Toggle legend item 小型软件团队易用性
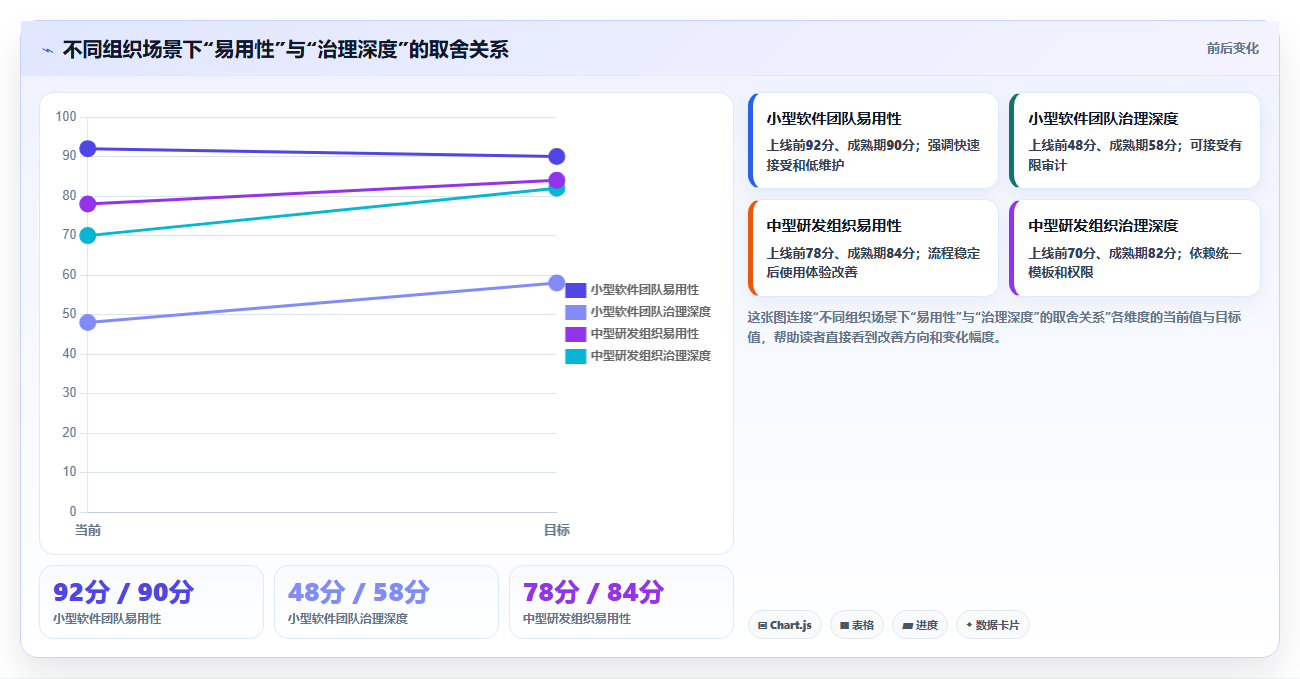 [x=632, y=290]
